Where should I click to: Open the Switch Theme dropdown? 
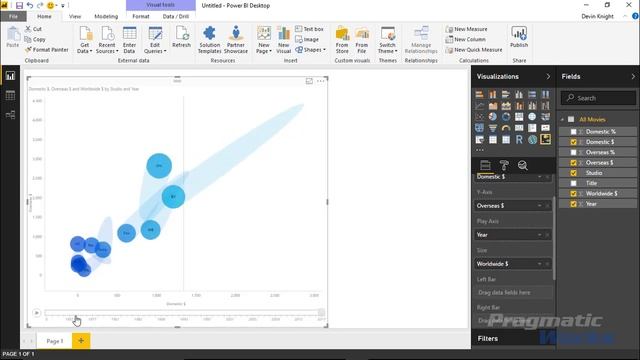coord(387,40)
